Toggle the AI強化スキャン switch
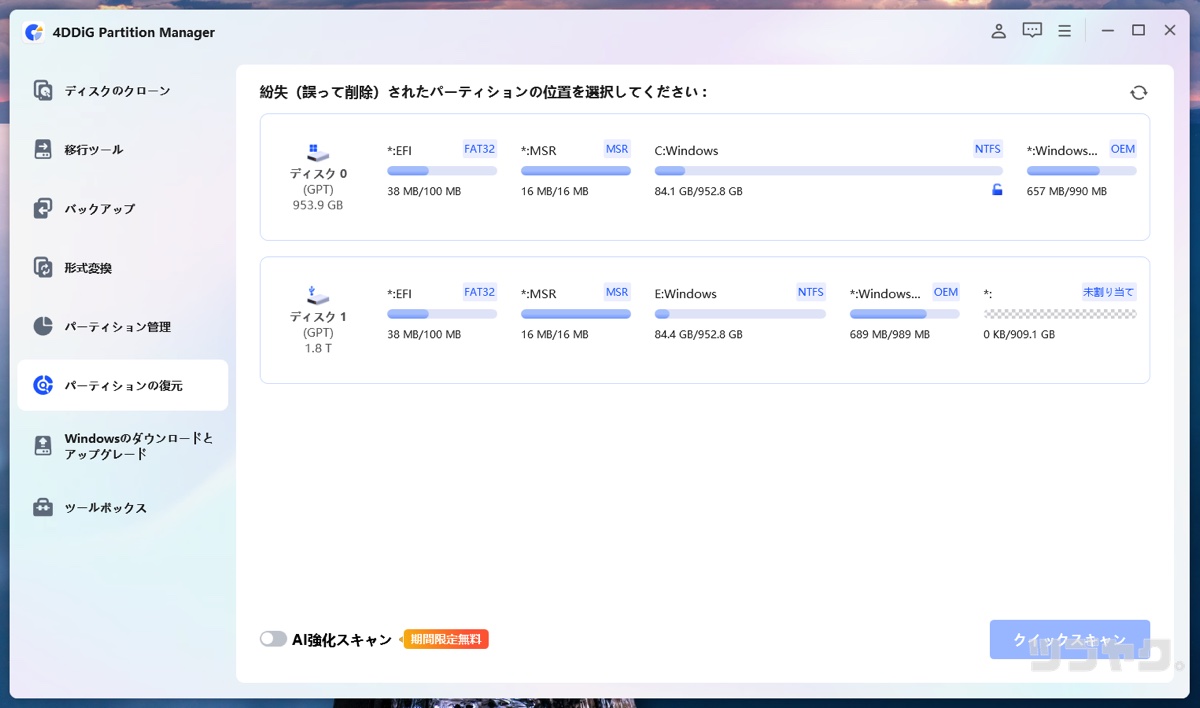Image resolution: width=1200 pixels, height=708 pixels. 273,639
